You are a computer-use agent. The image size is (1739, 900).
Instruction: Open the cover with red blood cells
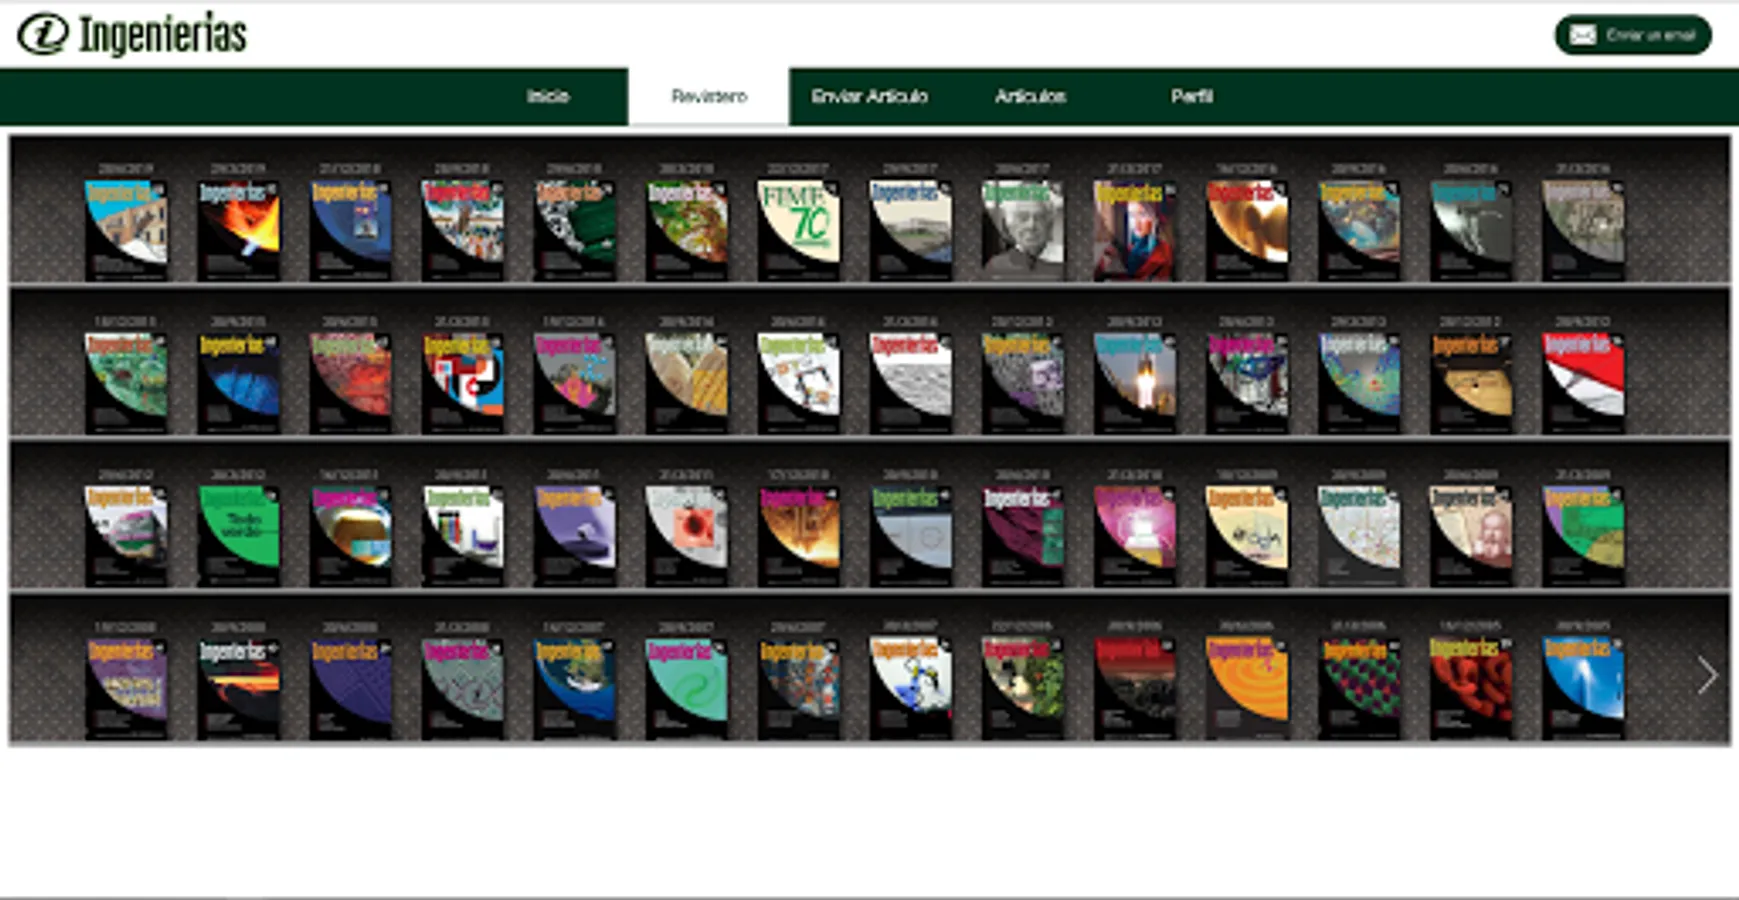(1470, 689)
